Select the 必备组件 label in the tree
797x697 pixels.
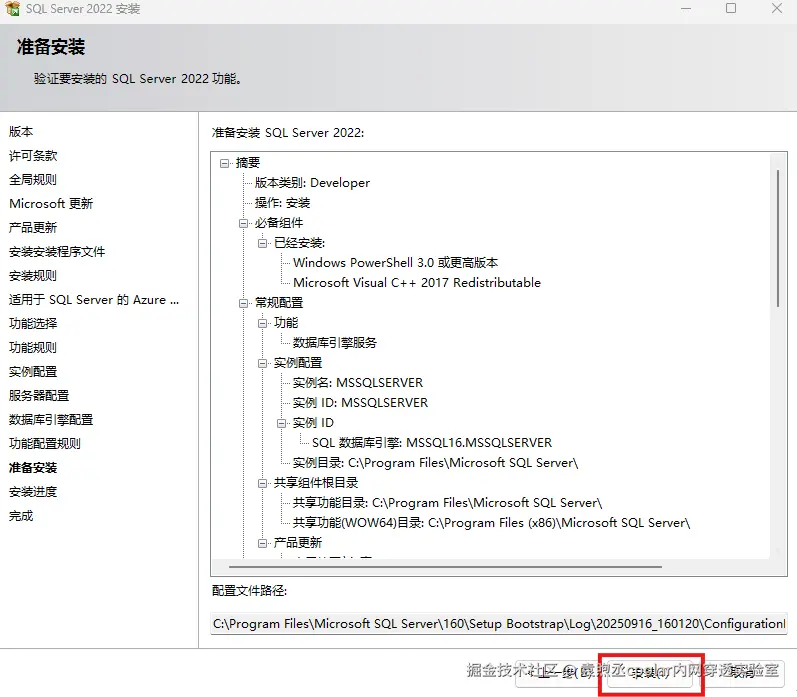[279, 223]
